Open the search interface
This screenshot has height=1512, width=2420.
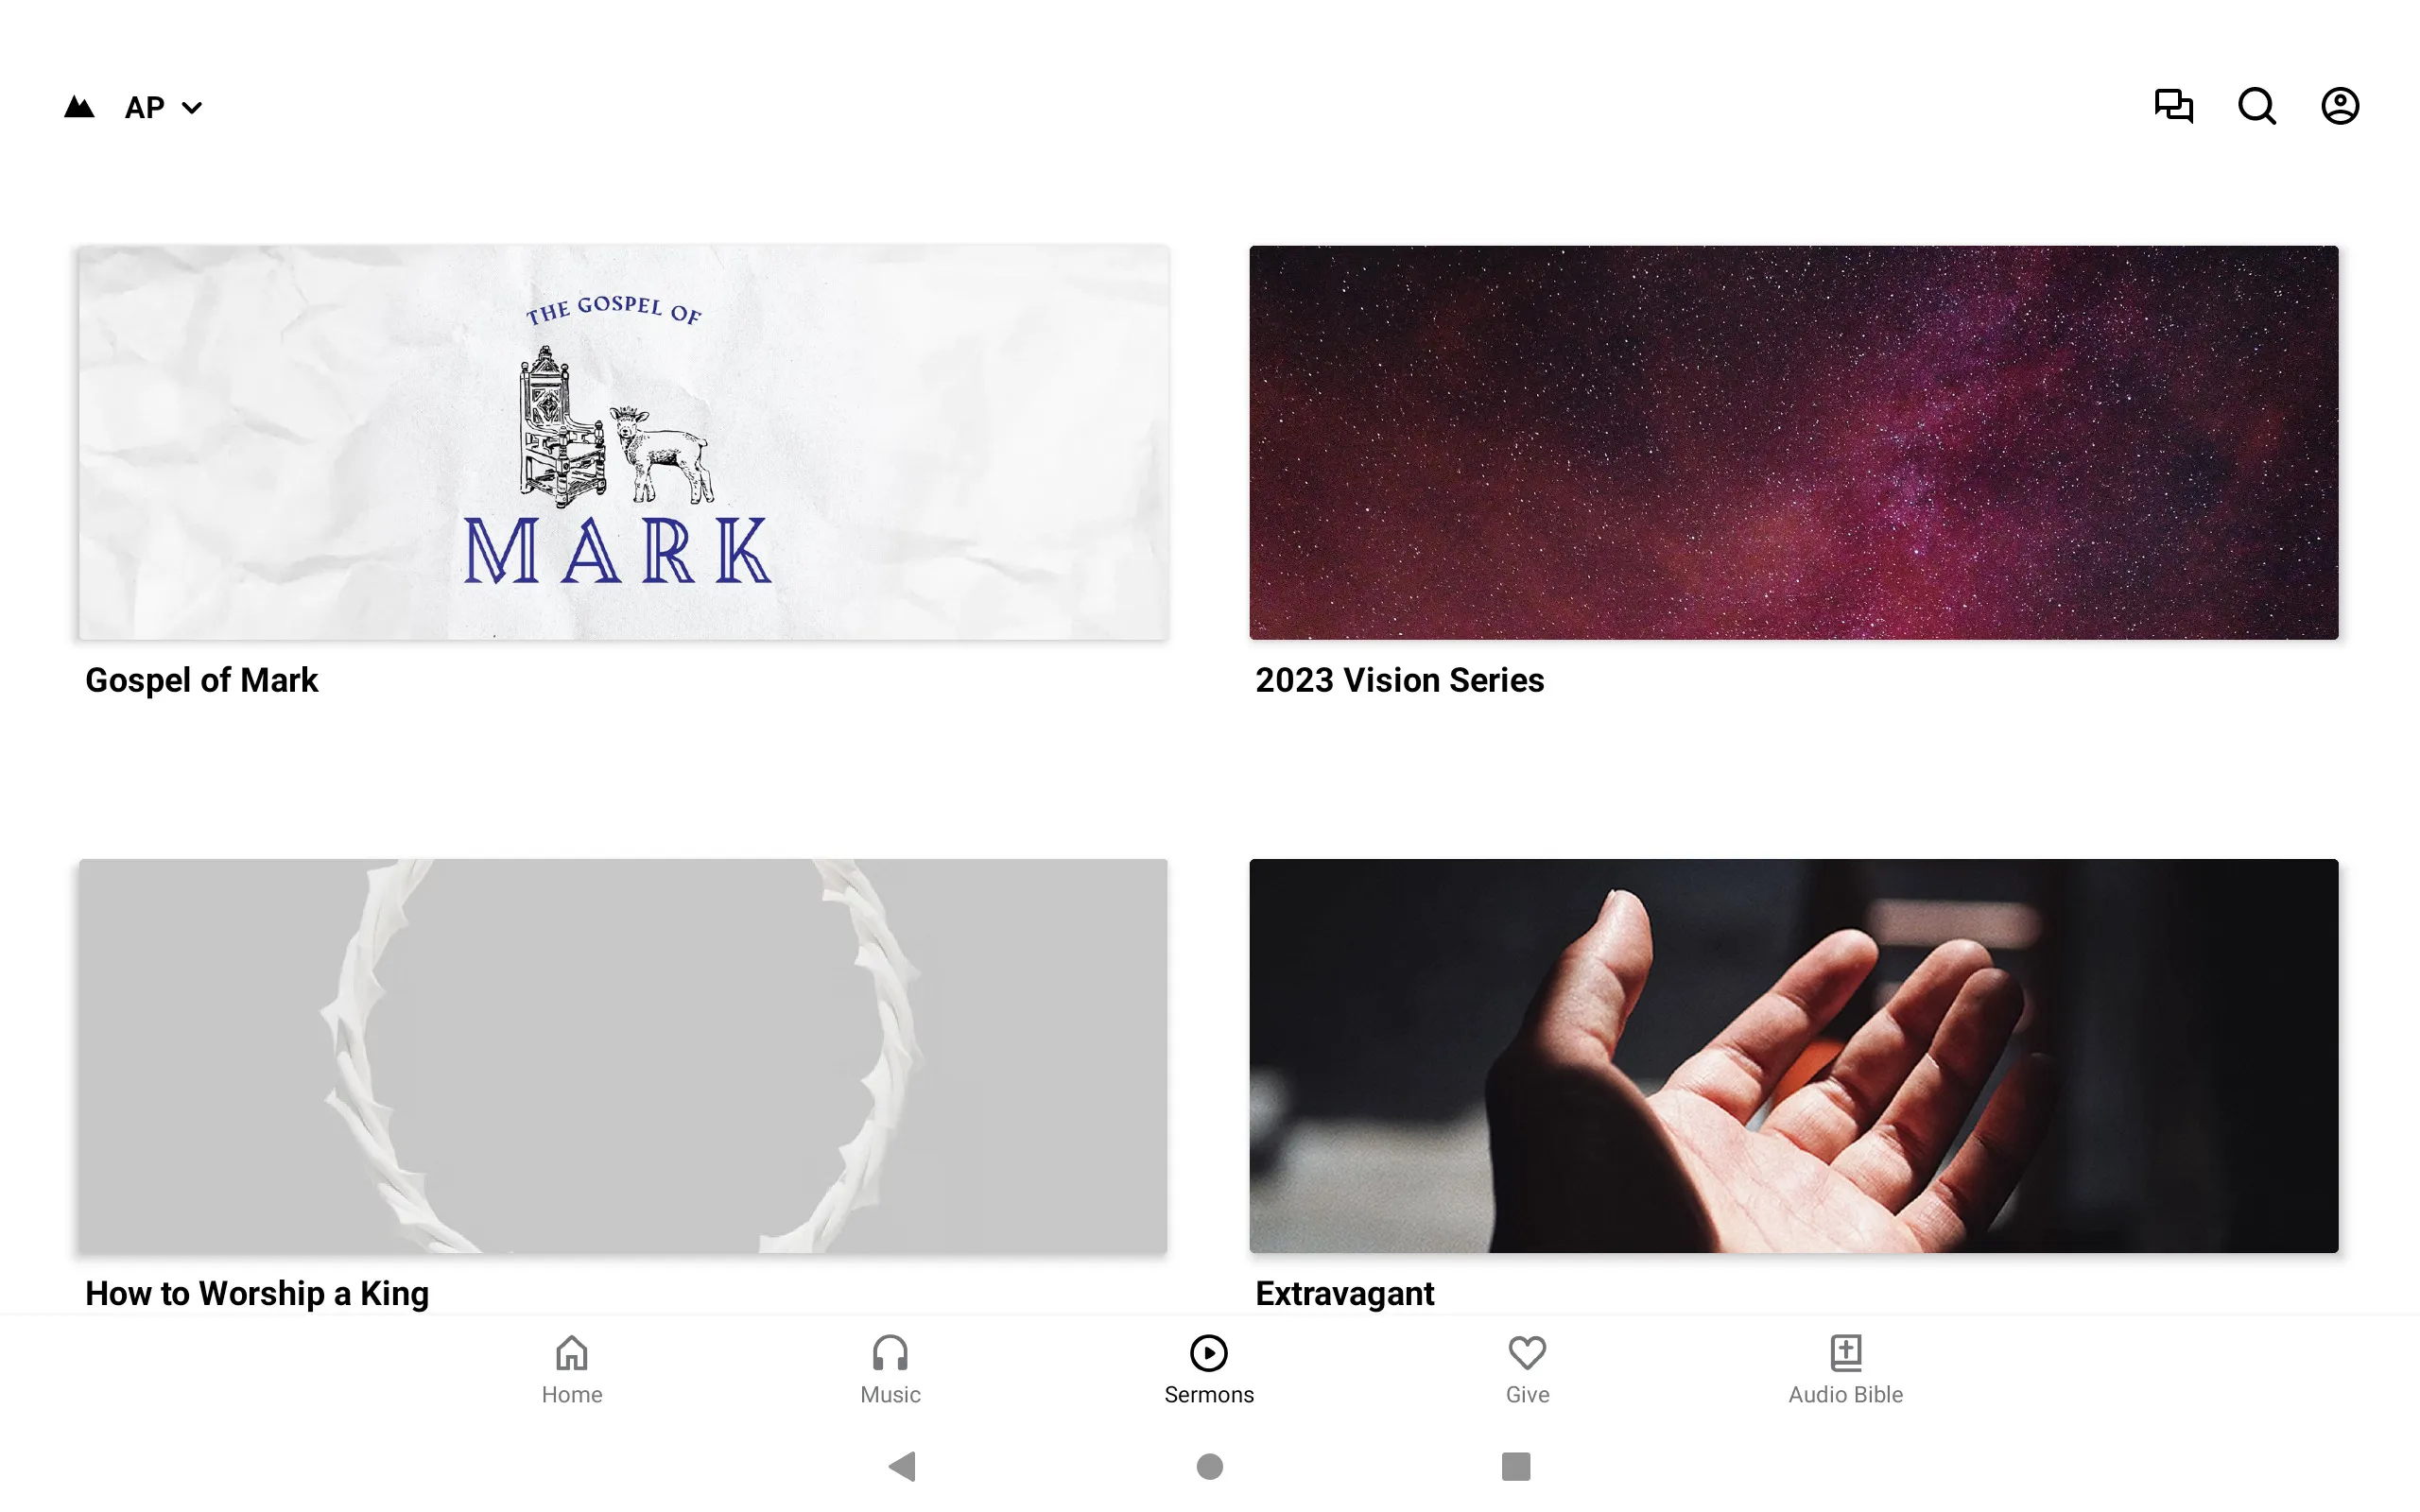(2258, 106)
